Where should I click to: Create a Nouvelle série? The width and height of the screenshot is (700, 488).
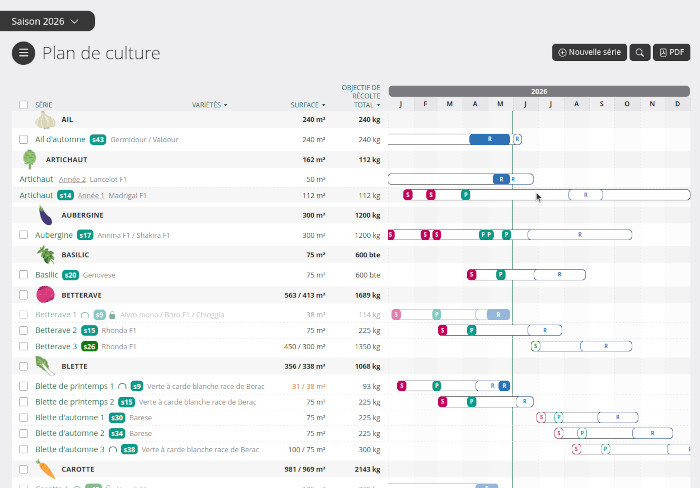(589, 52)
